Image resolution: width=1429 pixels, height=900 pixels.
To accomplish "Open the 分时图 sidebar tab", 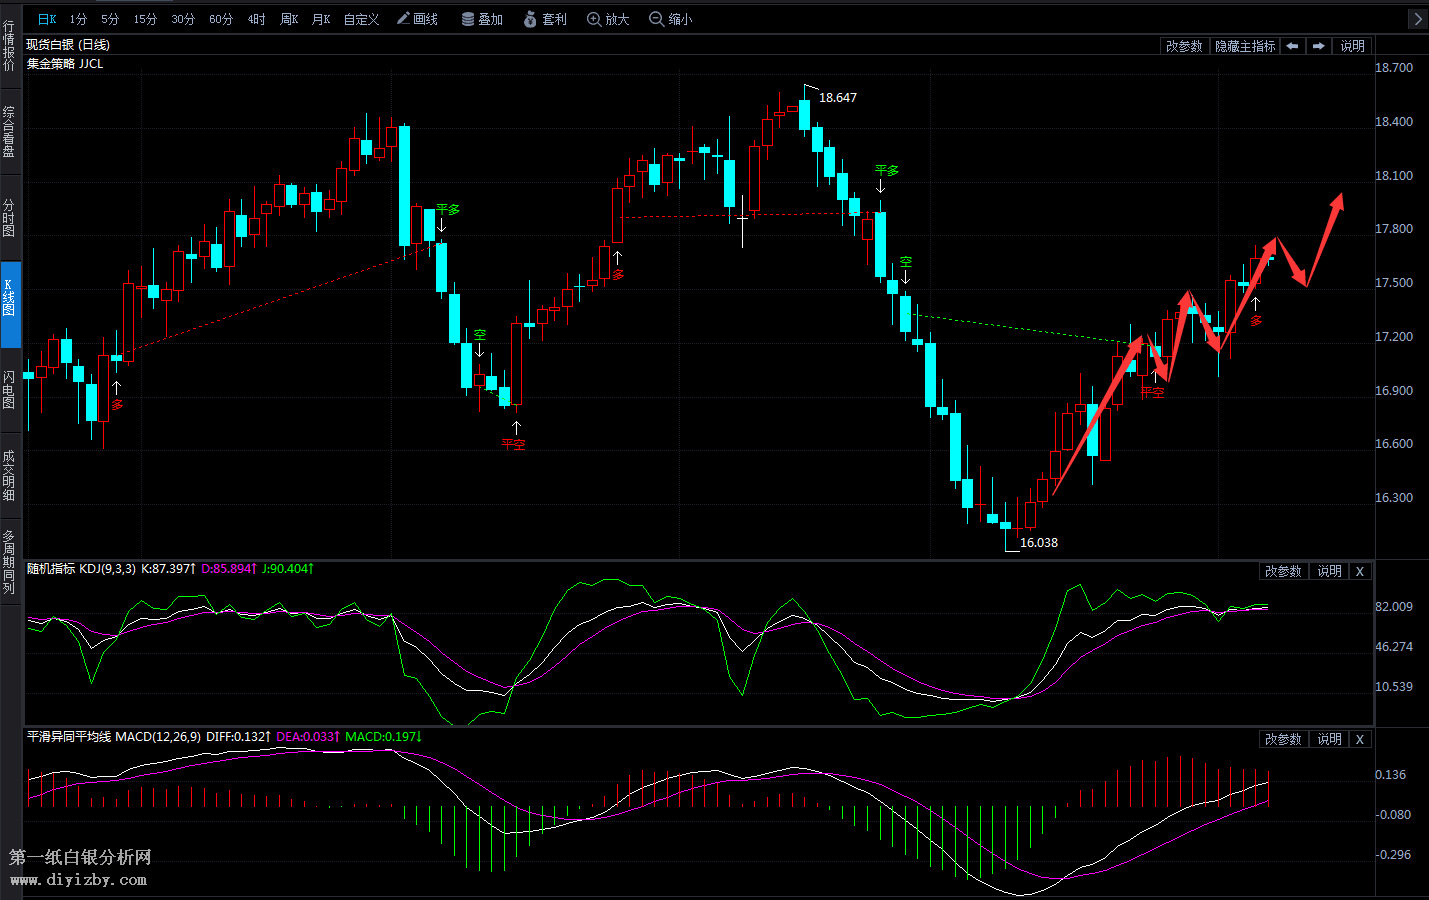I will [9, 218].
